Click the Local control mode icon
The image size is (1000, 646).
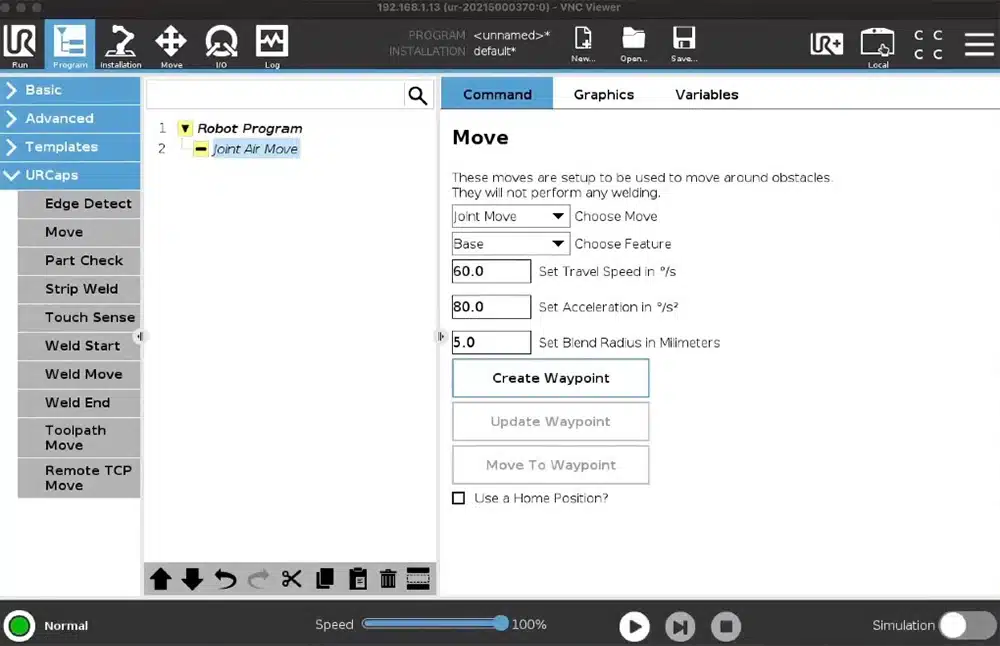coord(878,47)
